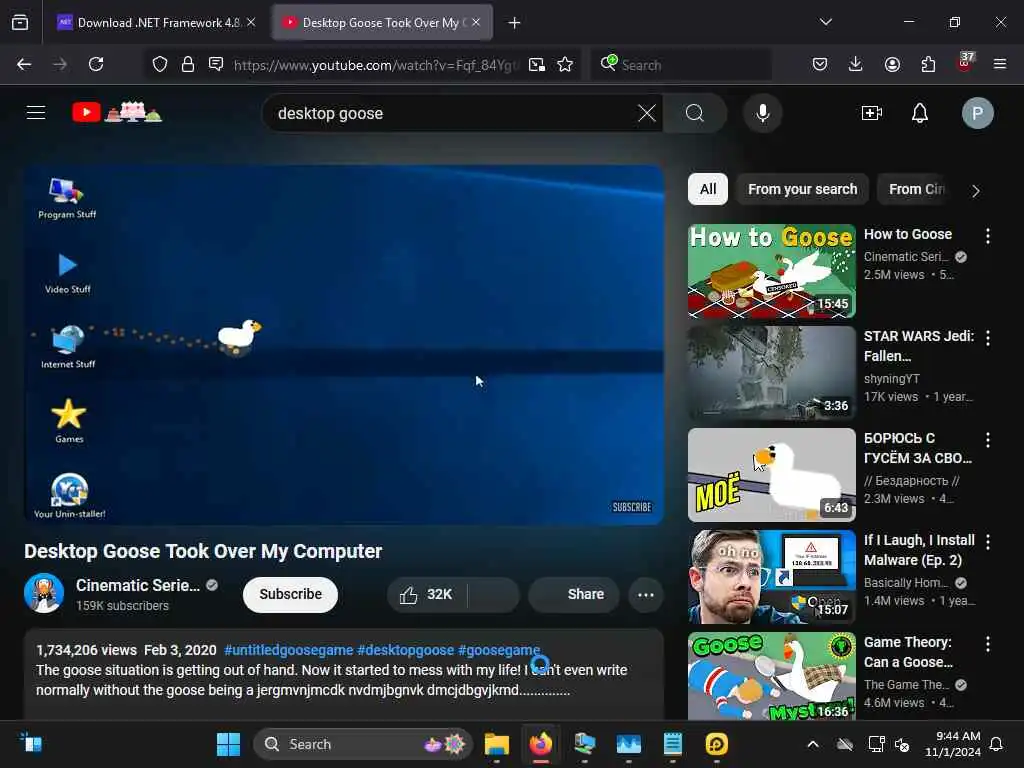Open clock showing 9:44 AM

[953, 744]
